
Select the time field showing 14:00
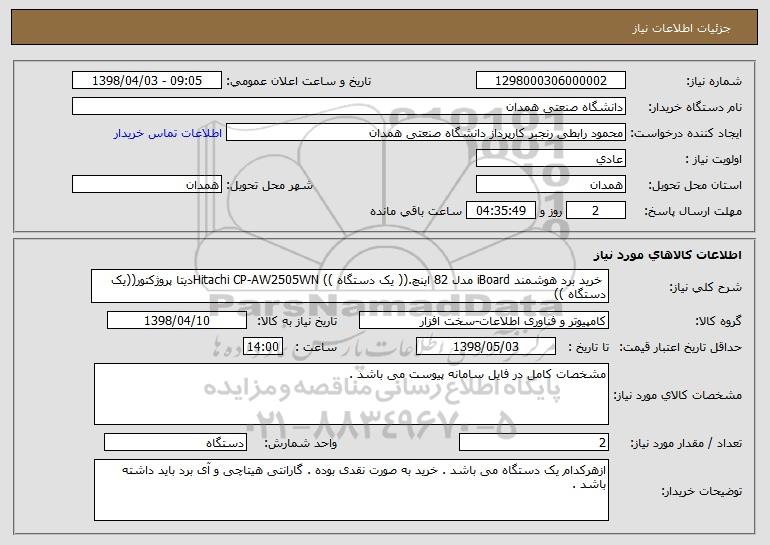[x=263, y=347]
